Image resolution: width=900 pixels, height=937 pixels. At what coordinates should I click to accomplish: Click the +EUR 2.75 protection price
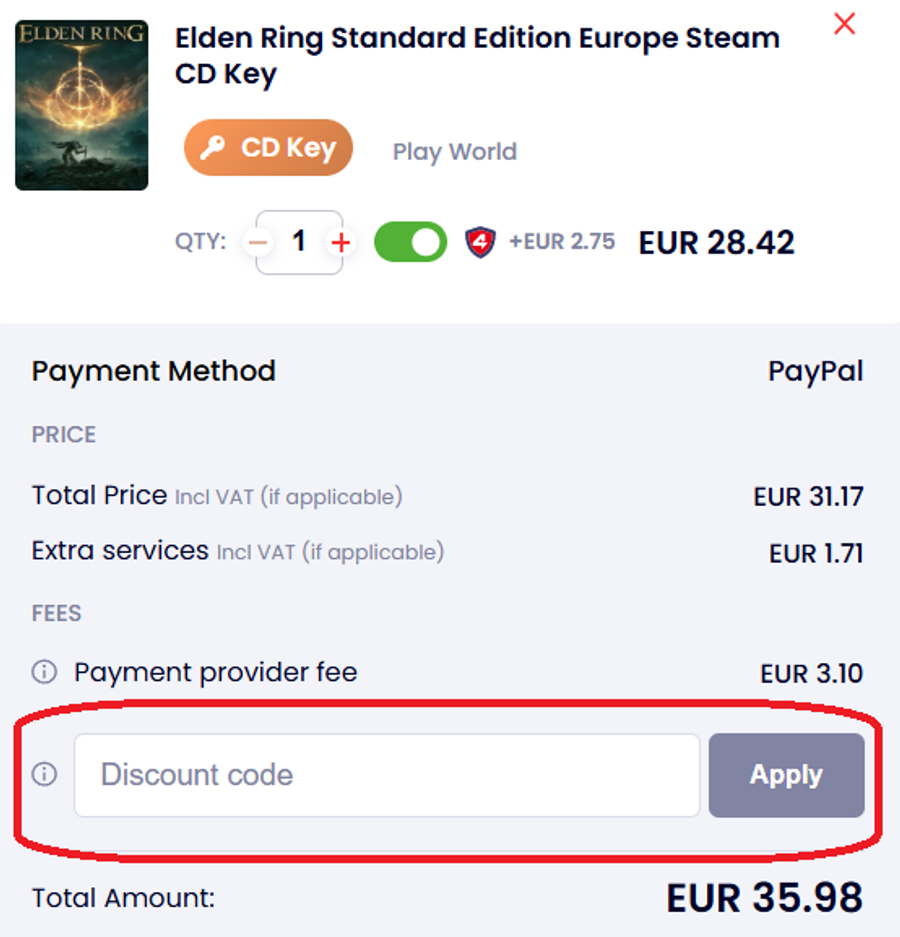[x=561, y=242]
